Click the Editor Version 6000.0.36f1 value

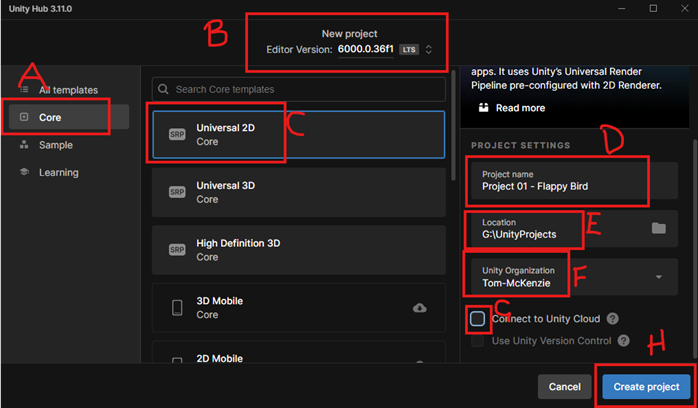coord(365,49)
